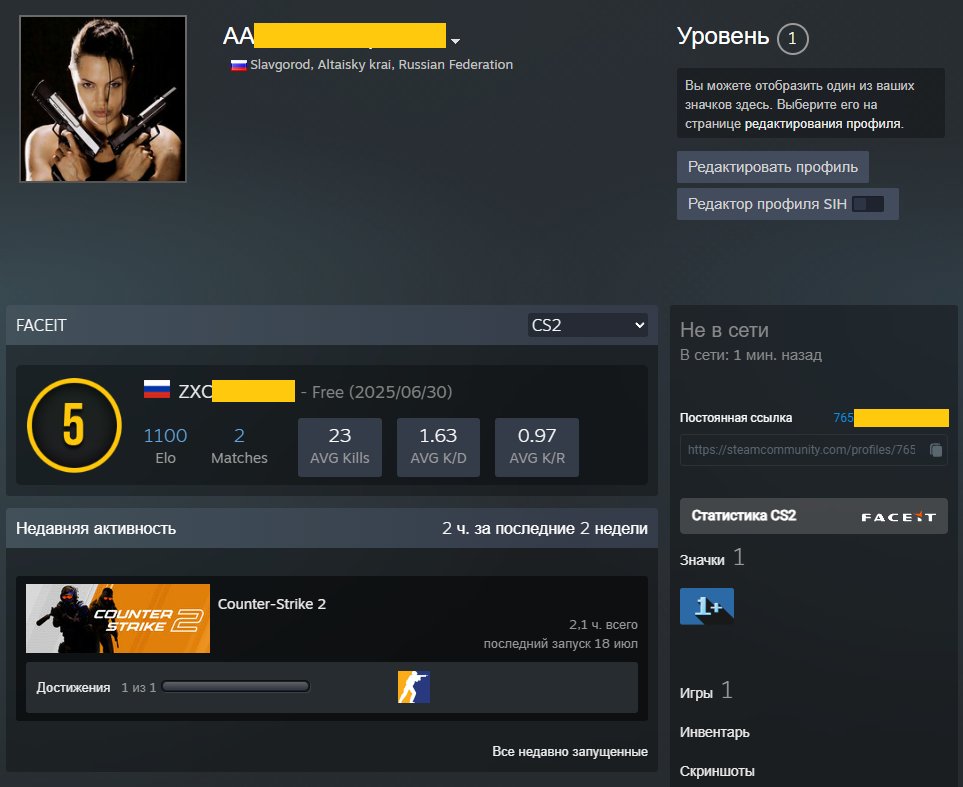Click the Уровень level heading
963x787 pixels.
click(723, 36)
